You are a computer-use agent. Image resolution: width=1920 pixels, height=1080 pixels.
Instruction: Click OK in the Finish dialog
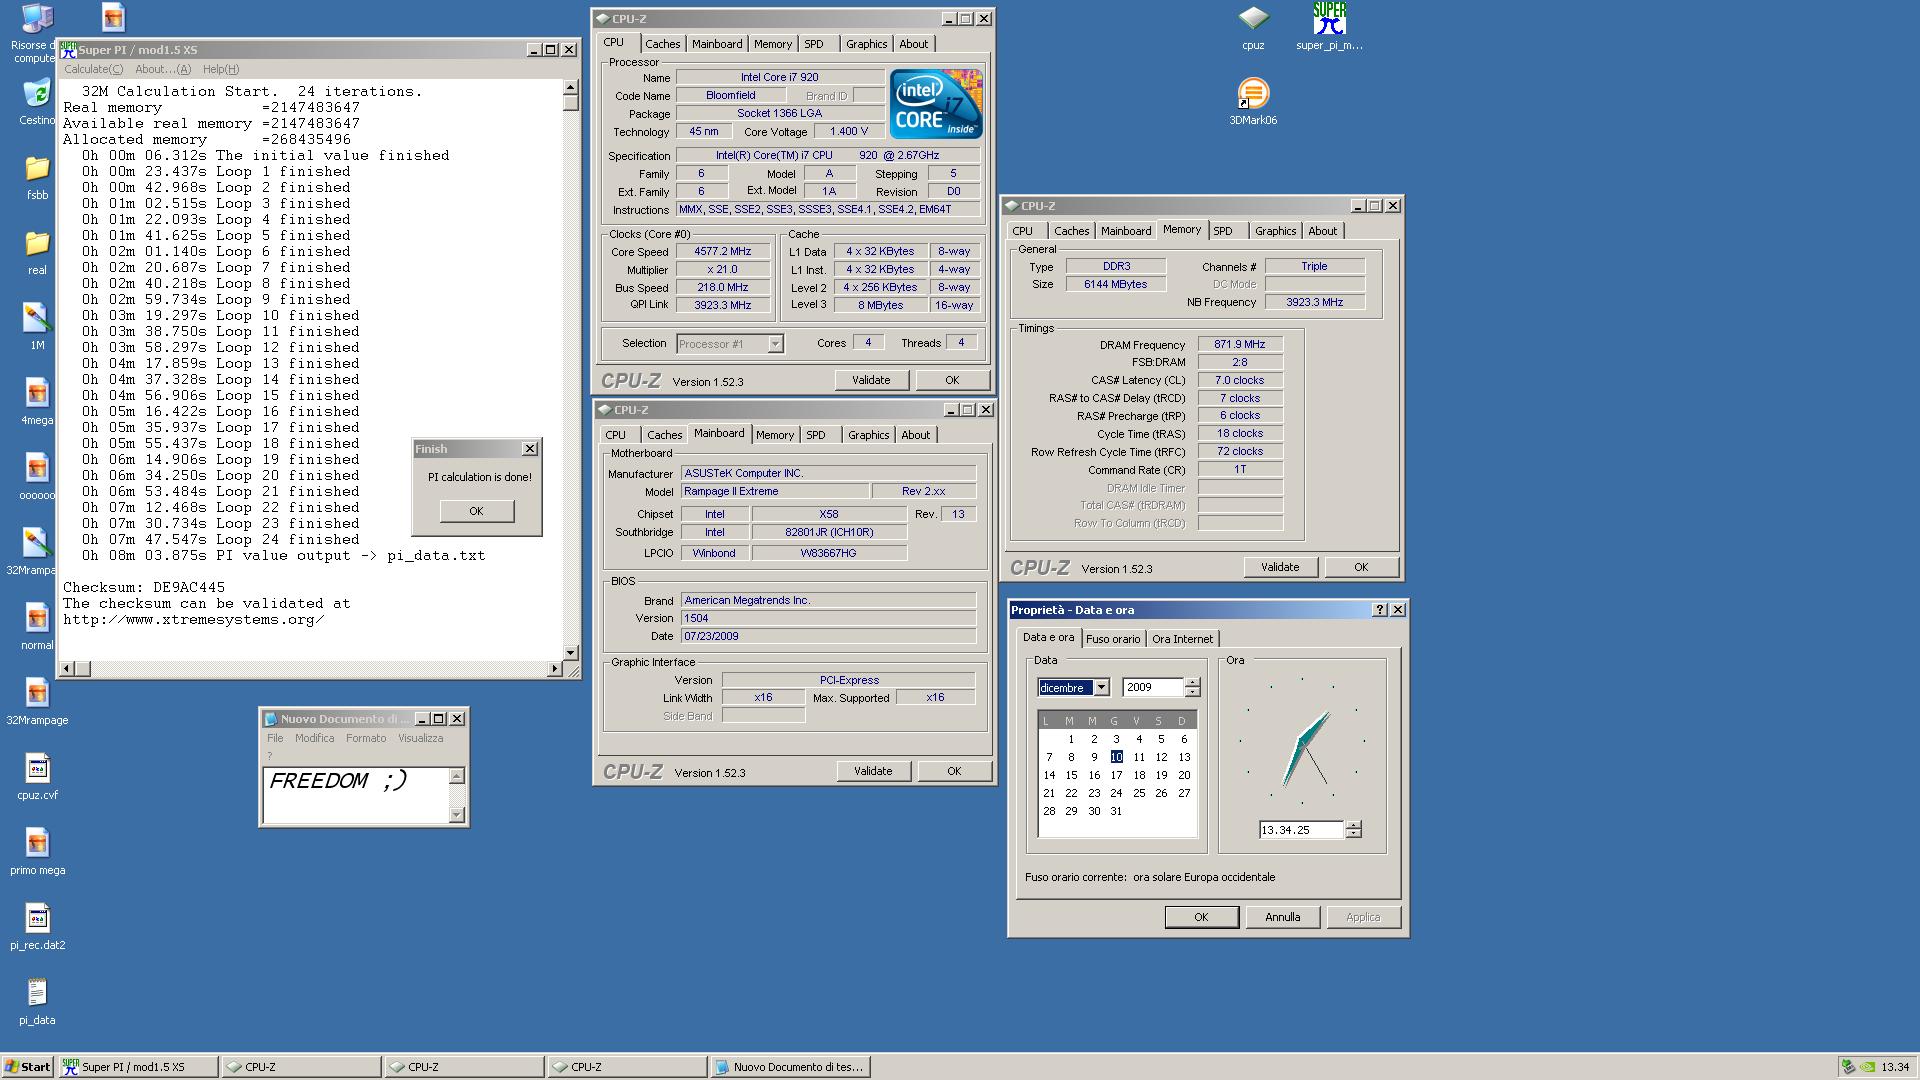pyautogui.click(x=476, y=511)
